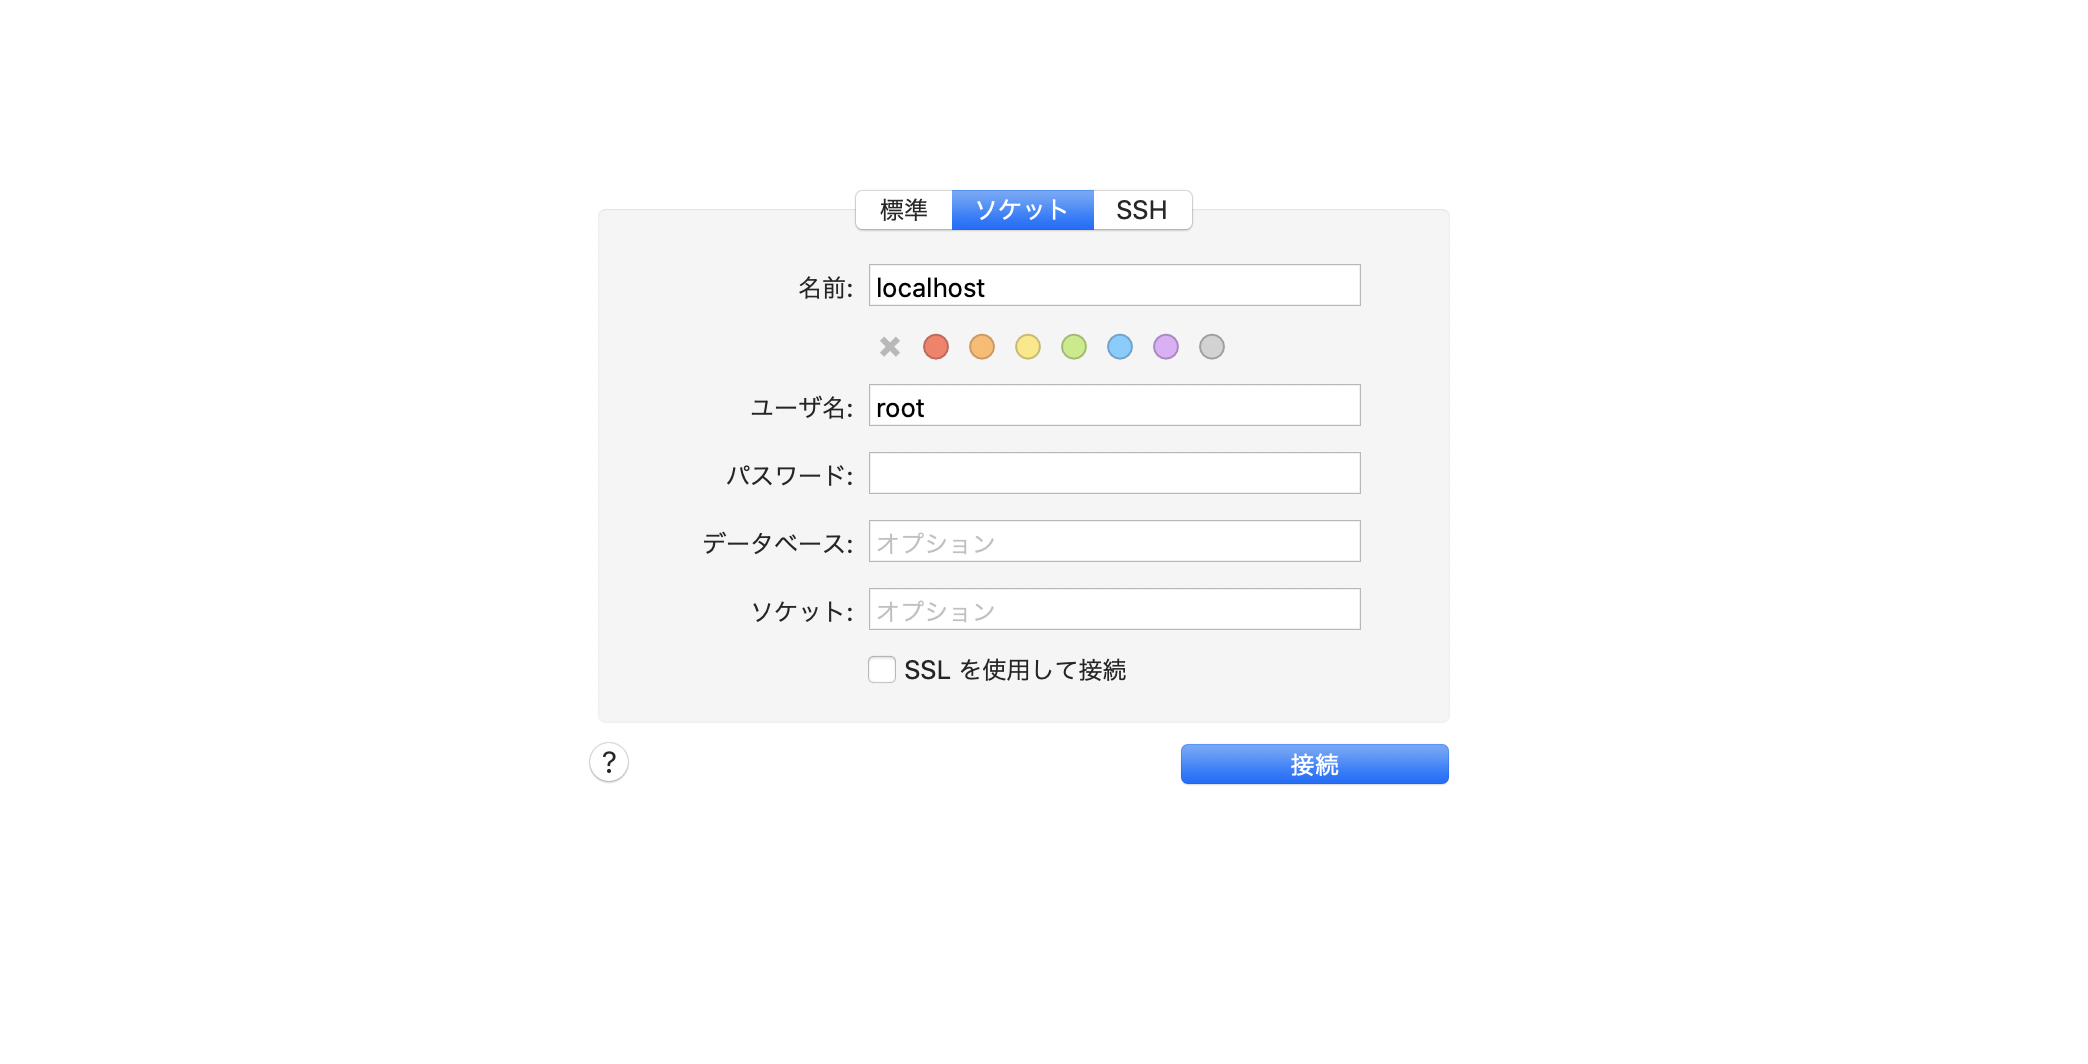Image resolution: width=2088 pixels, height=1064 pixels.
Task: Click the ソケット path input field
Action: [1115, 609]
